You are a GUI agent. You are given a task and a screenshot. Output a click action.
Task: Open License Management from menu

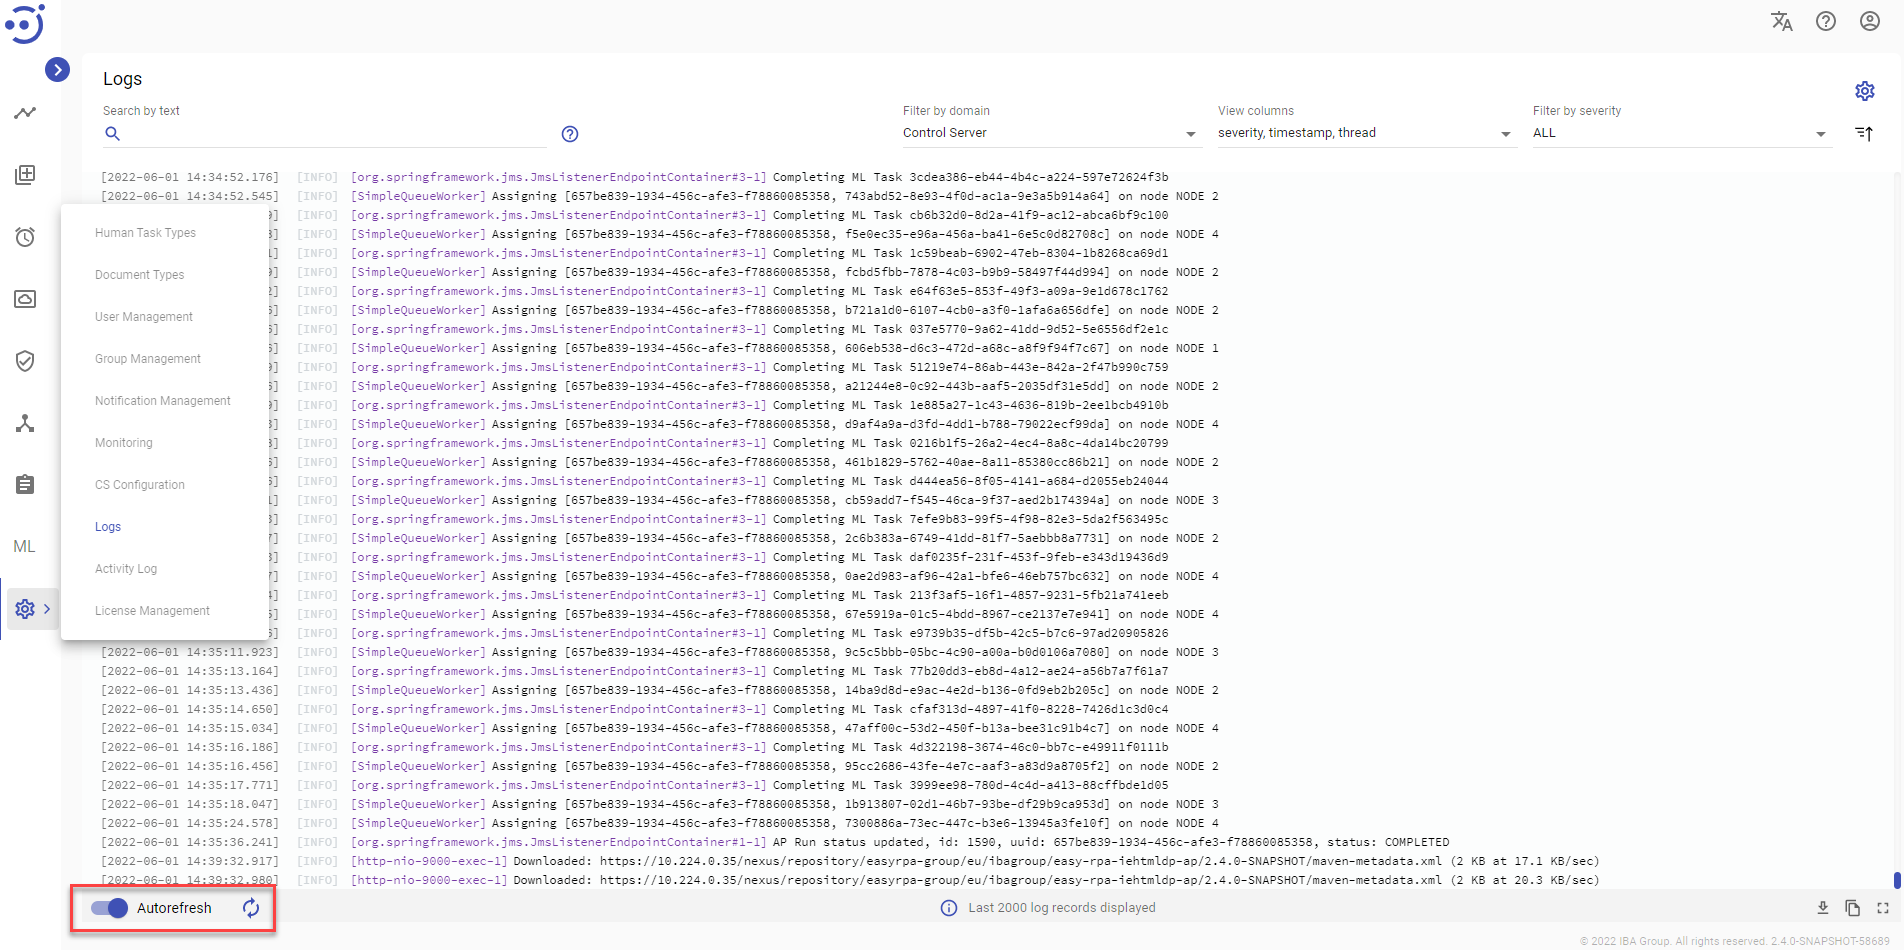152,611
